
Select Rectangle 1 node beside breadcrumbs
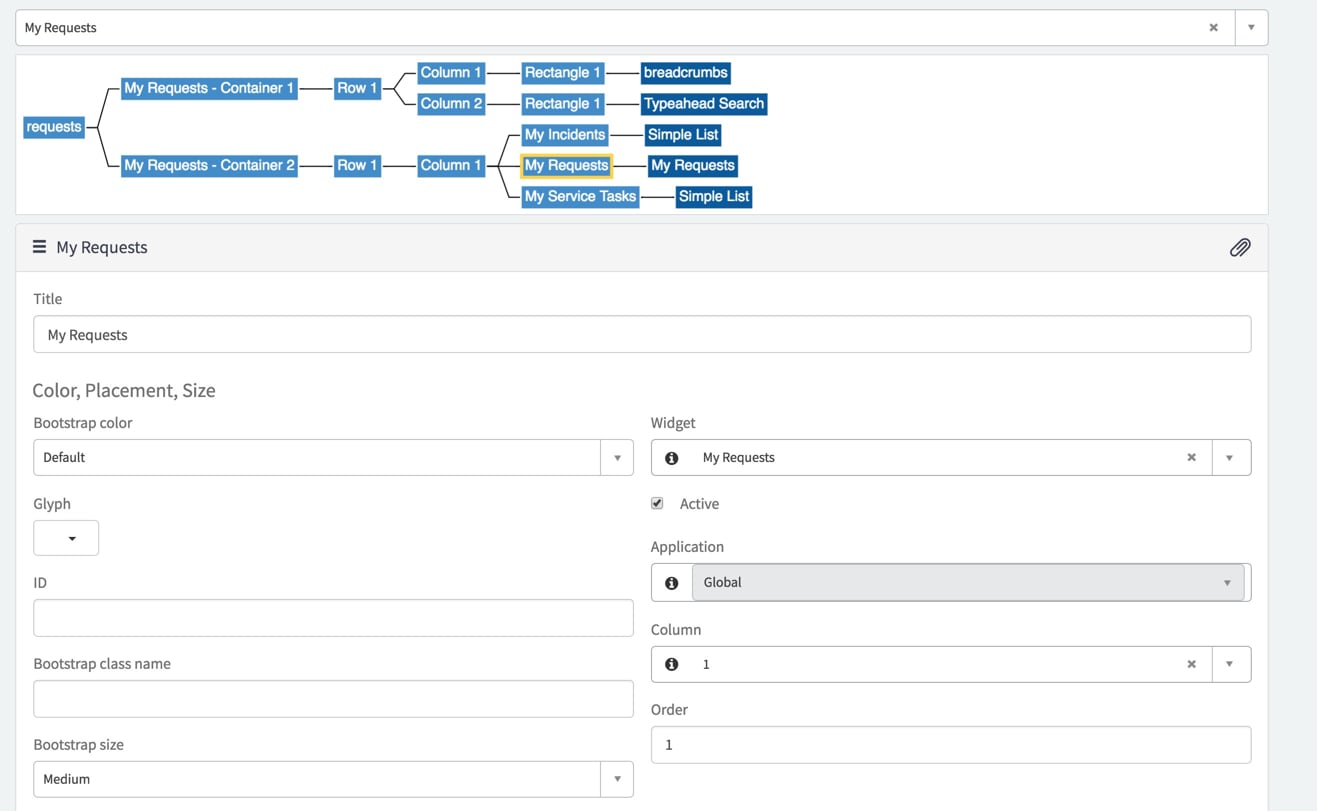point(563,72)
